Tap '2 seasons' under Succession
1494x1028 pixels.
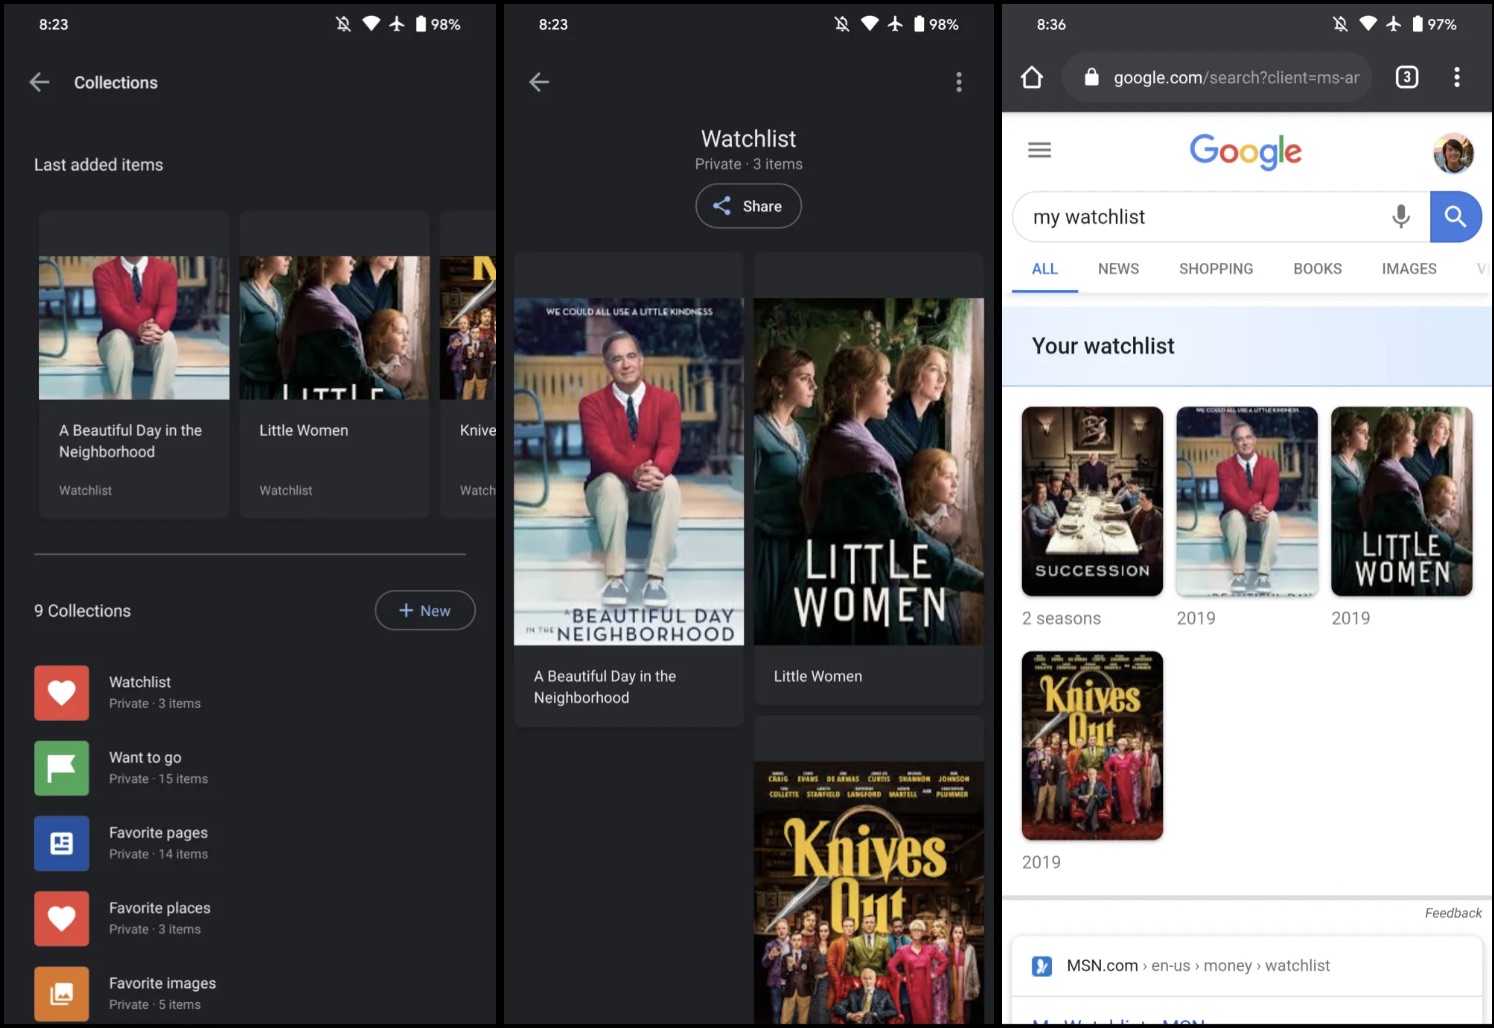point(1061,618)
